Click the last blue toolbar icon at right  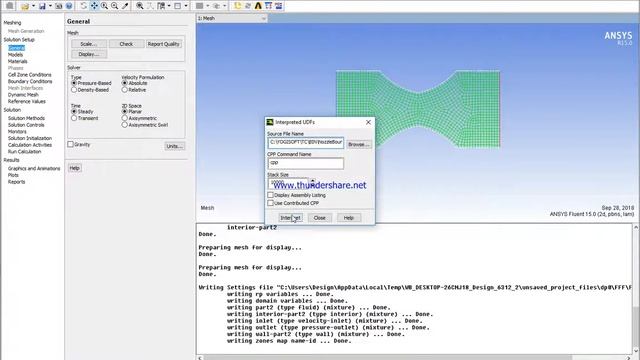(278, 6)
